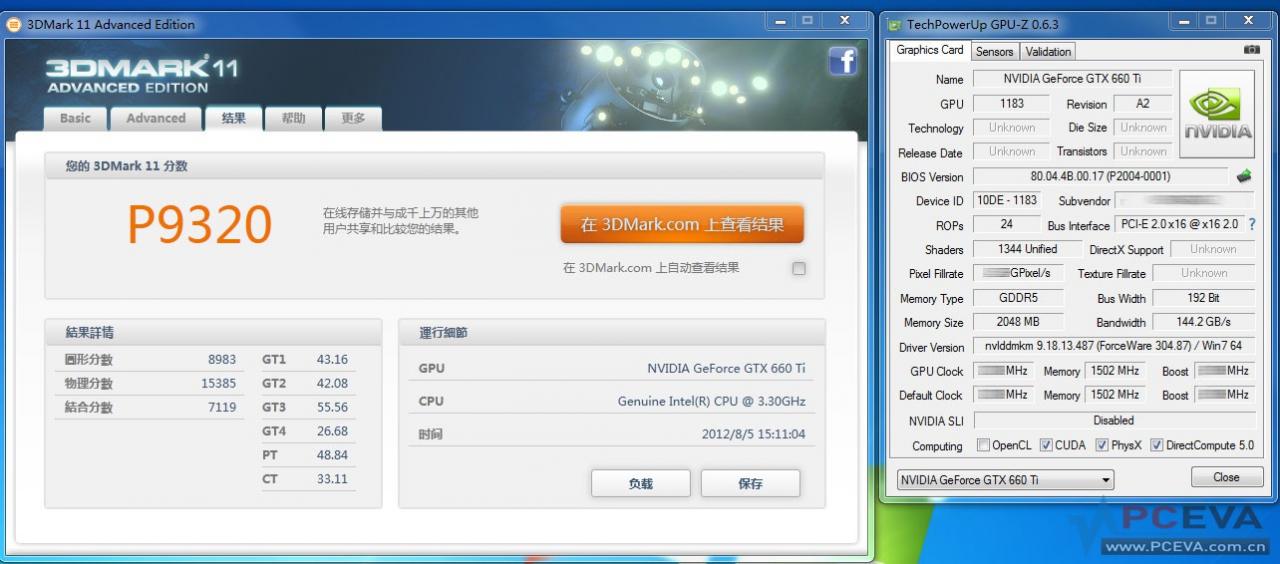Viewport: 1280px width, 564px height.
Task: Click the BIOS Version field
Action: (x=1100, y=177)
